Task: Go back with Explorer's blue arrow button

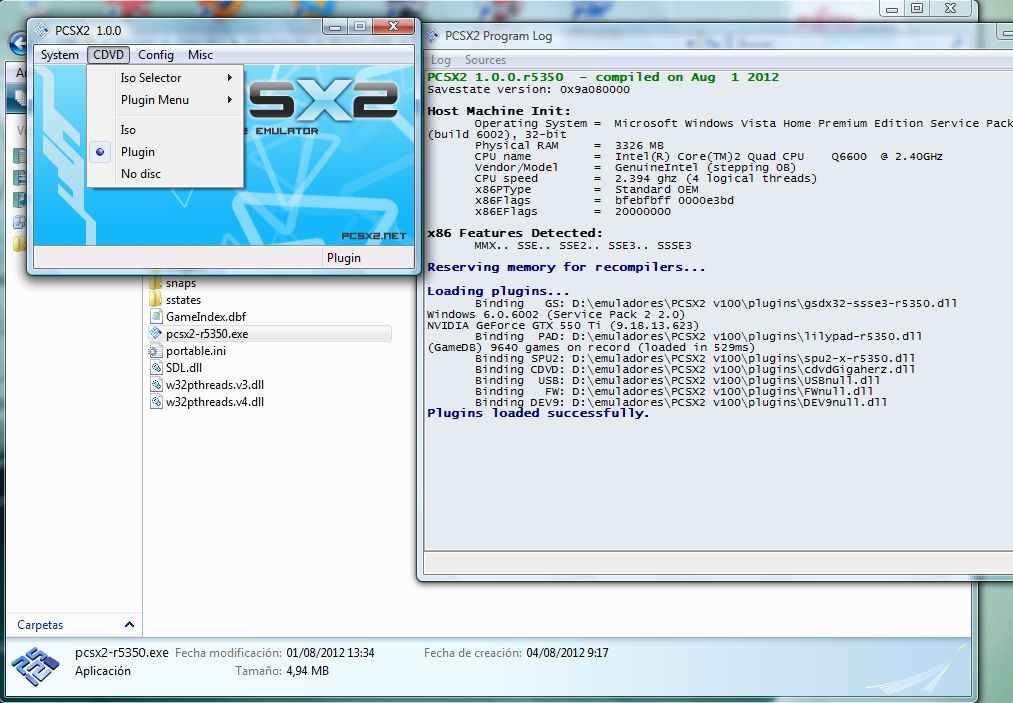Action: click(x=17, y=44)
